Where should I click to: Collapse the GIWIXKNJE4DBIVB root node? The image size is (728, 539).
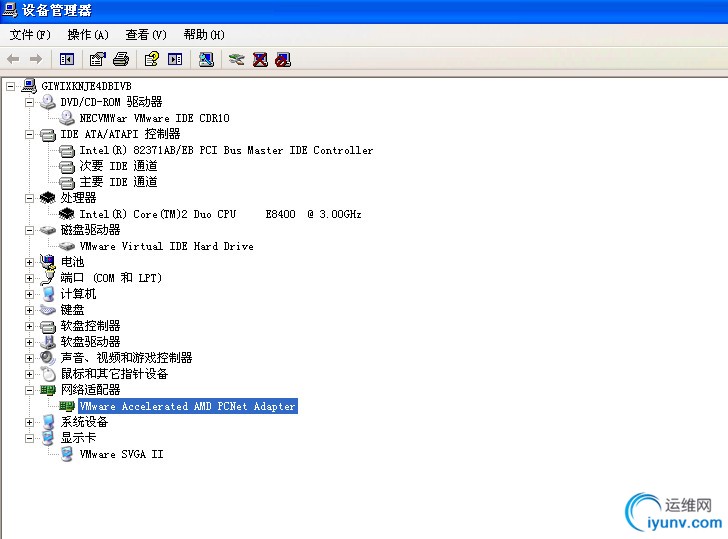click(10, 86)
